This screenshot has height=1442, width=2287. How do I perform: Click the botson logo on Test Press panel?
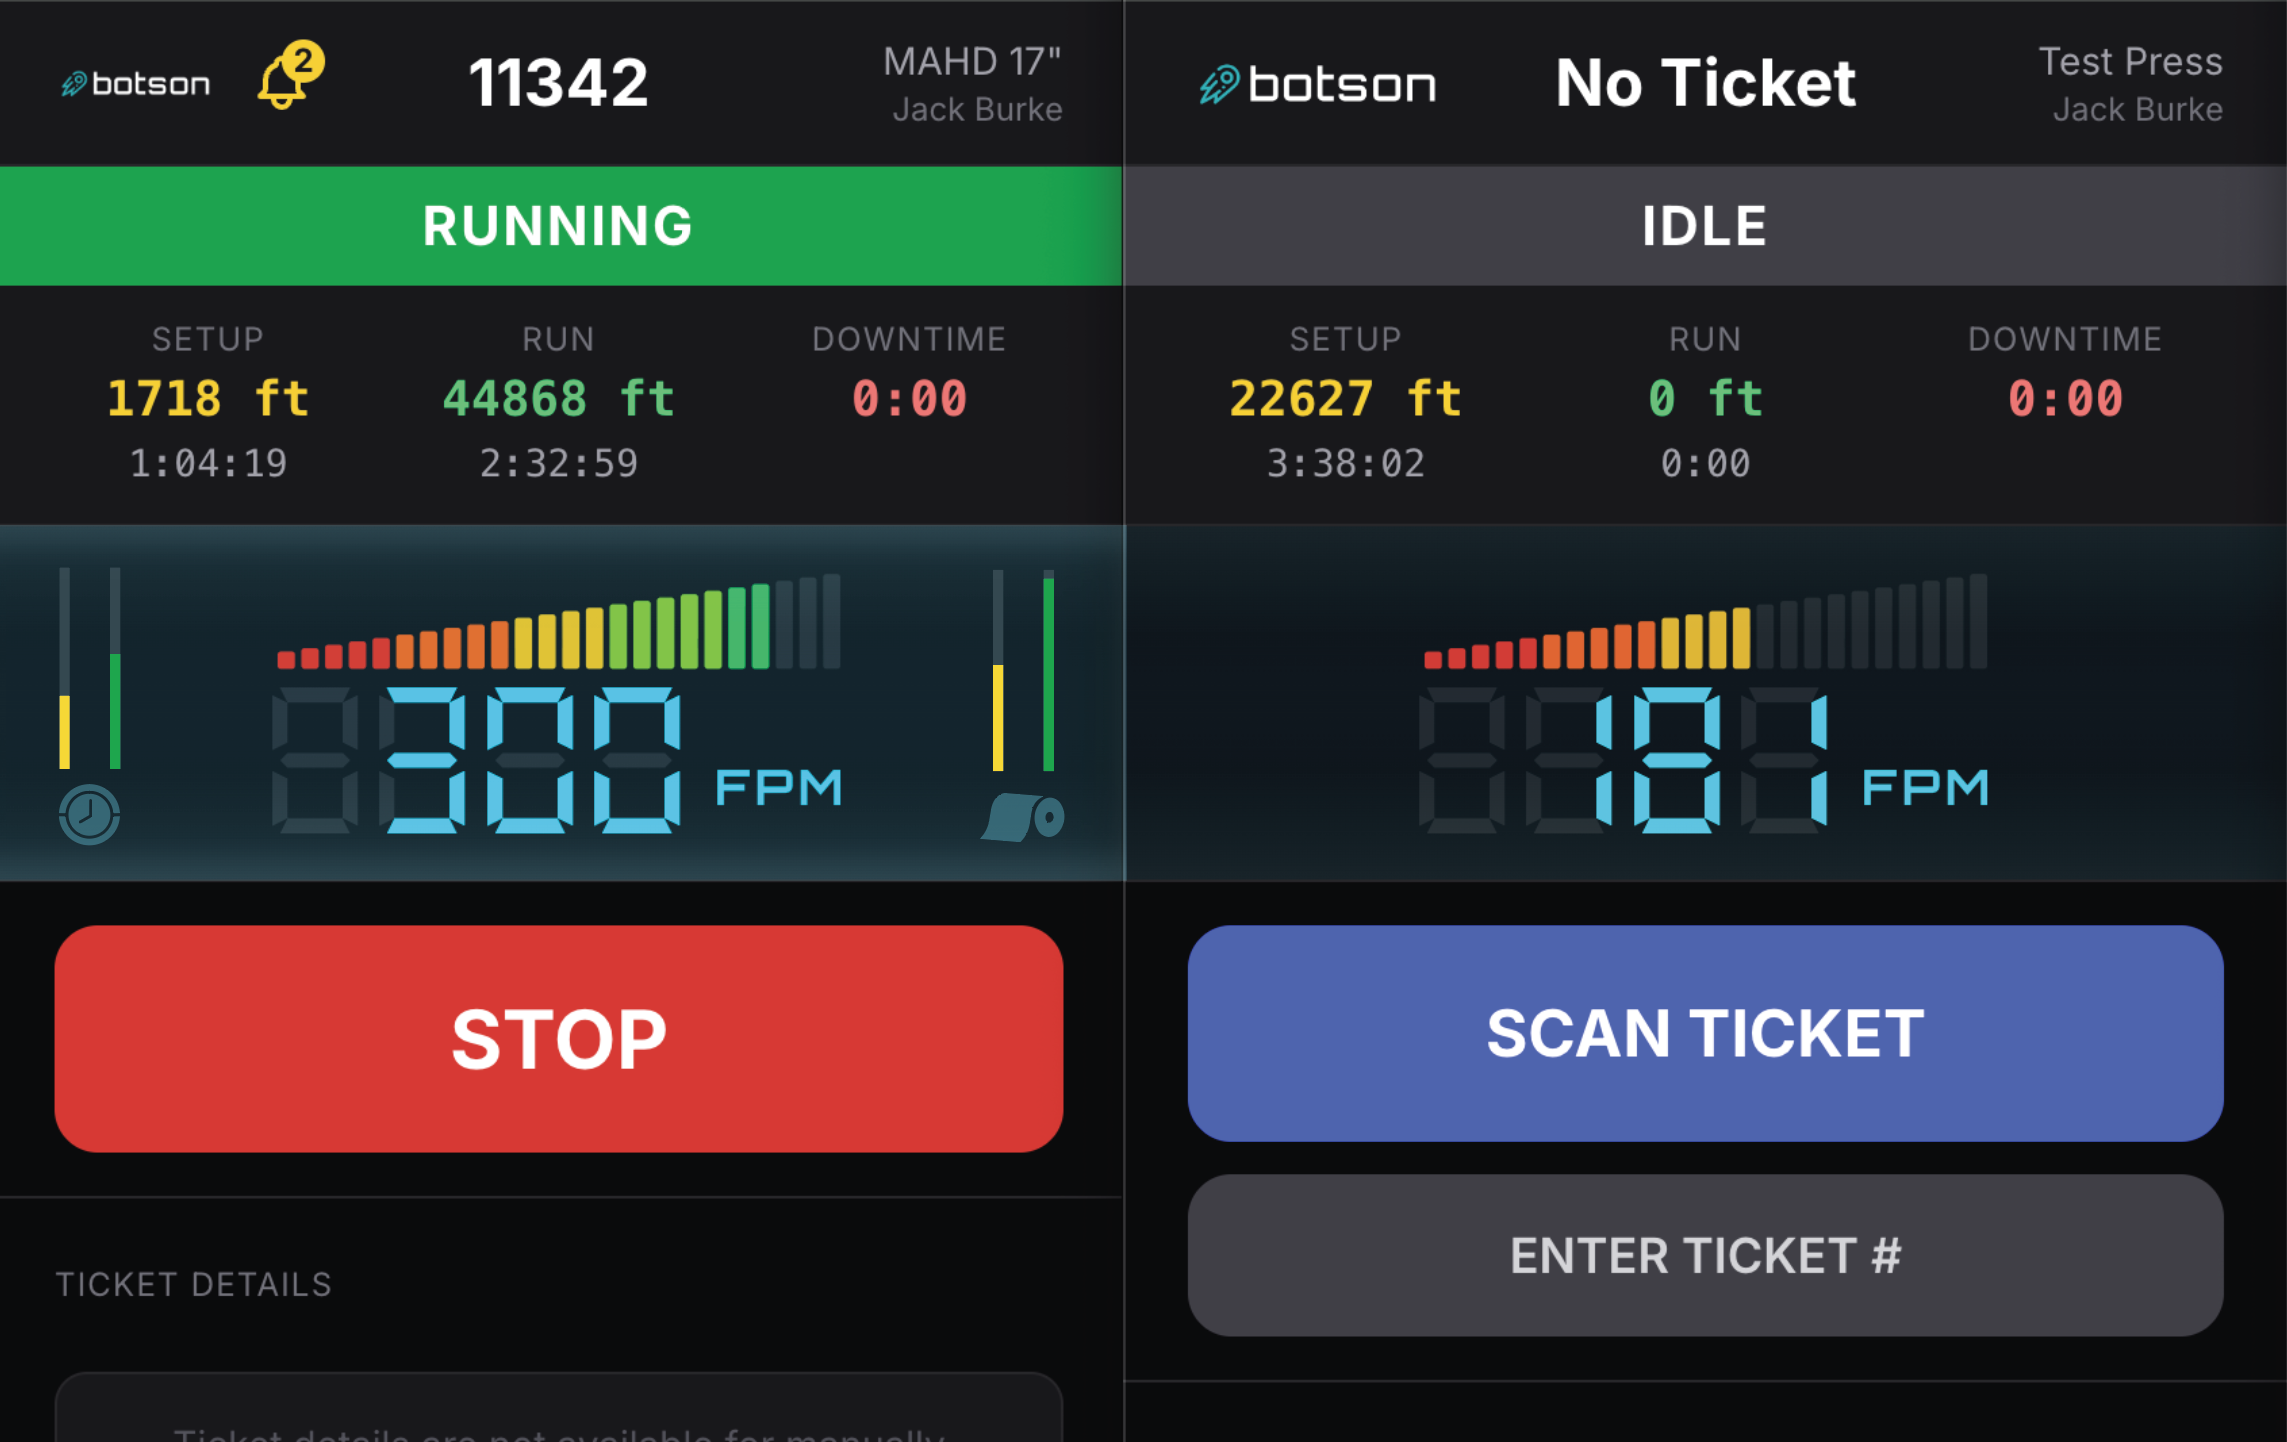pyautogui.click(x=1317, y=84)
